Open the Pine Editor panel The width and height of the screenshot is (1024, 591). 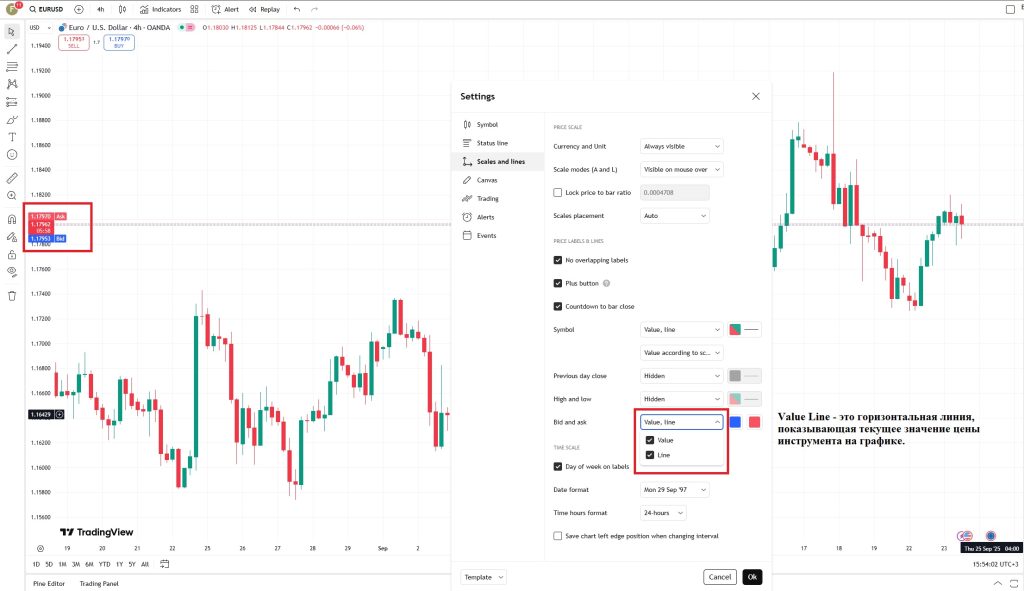point(49,583)
